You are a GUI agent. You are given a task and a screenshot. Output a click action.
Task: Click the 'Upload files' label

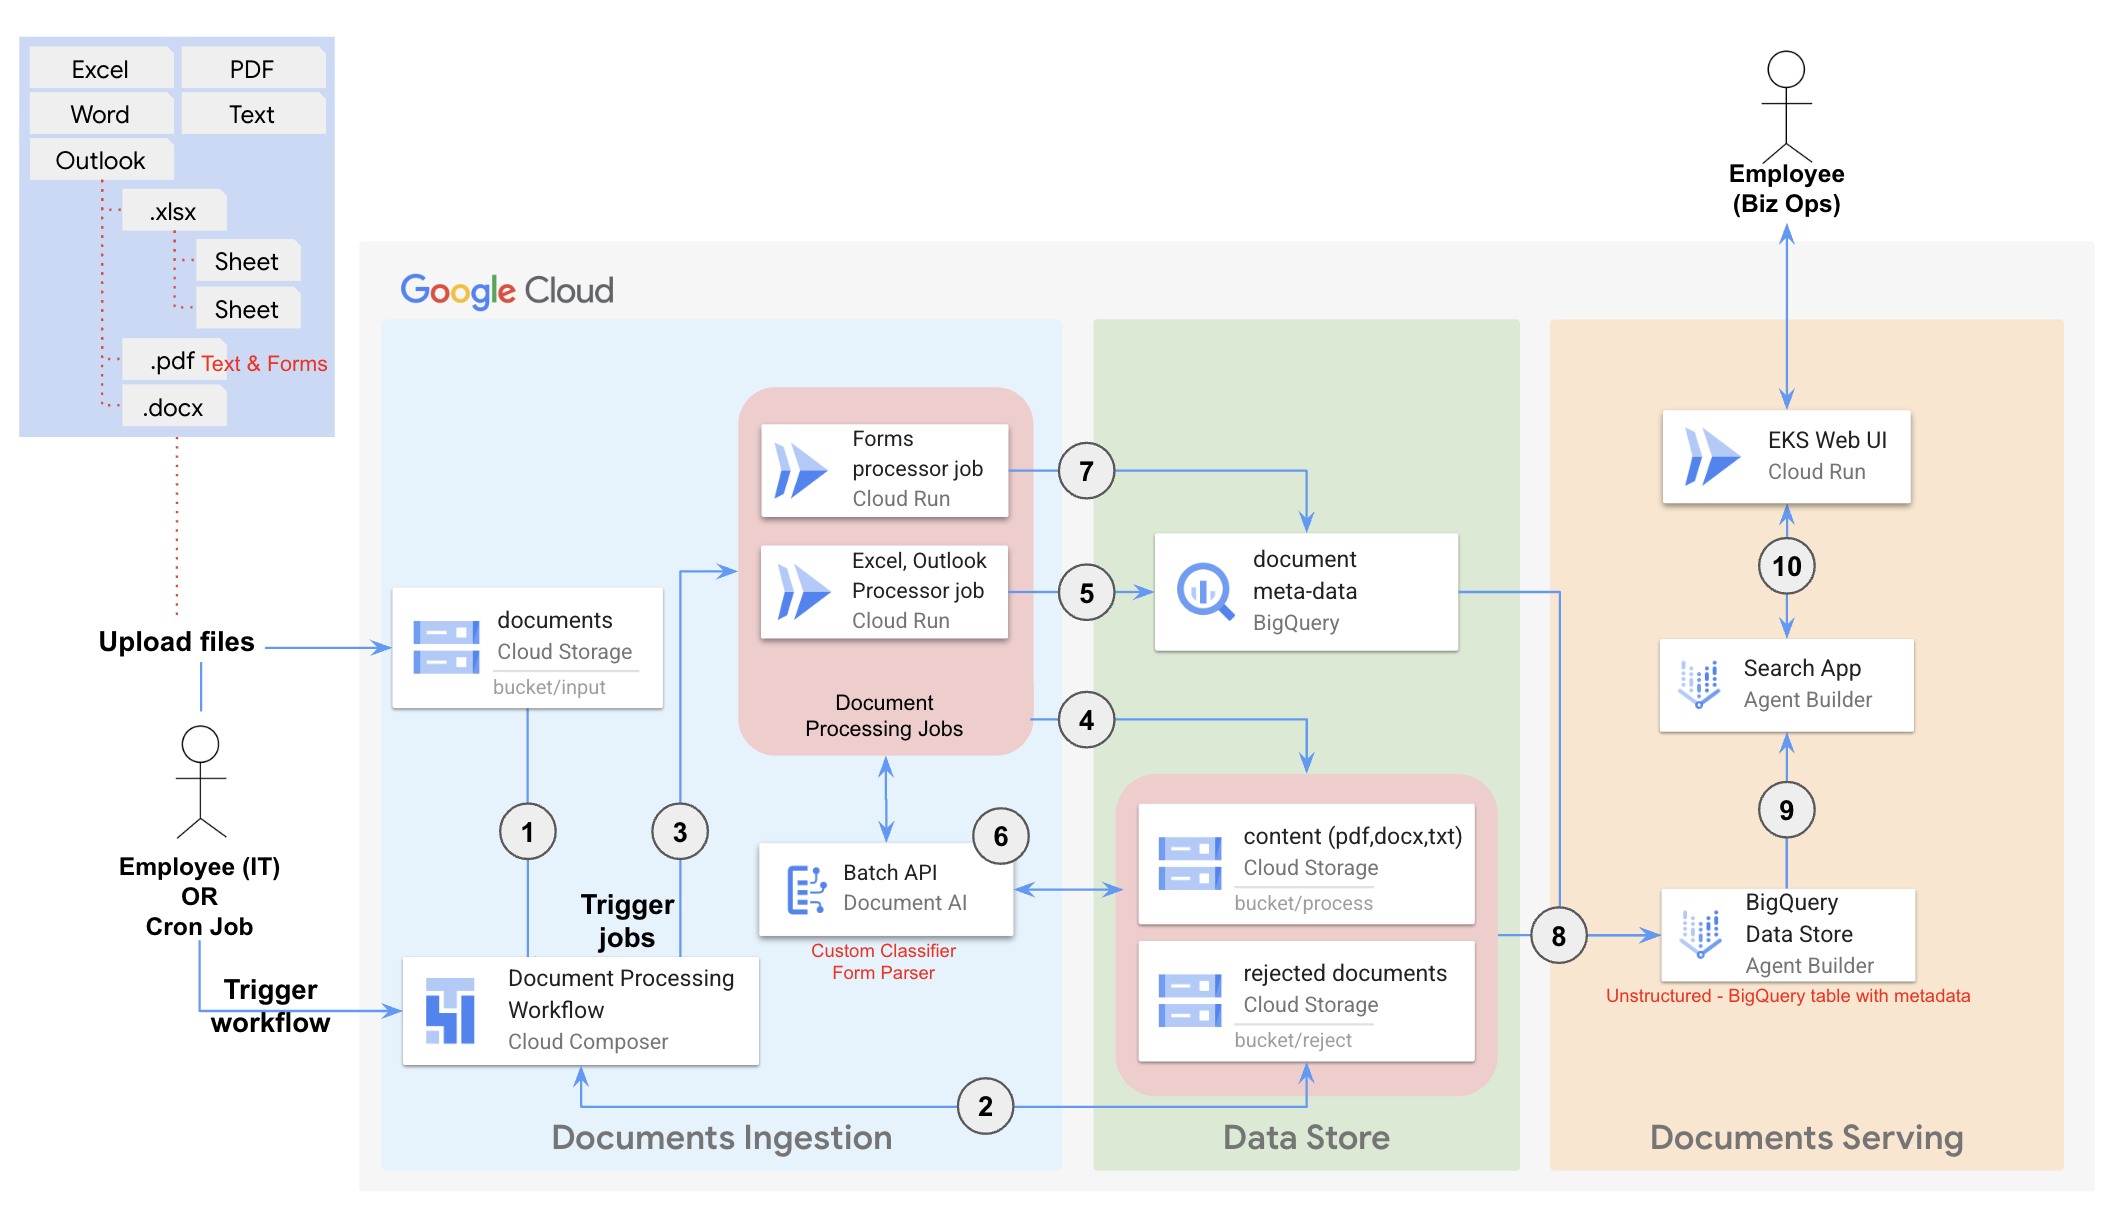pyautogui.click(x=176, y=641)
